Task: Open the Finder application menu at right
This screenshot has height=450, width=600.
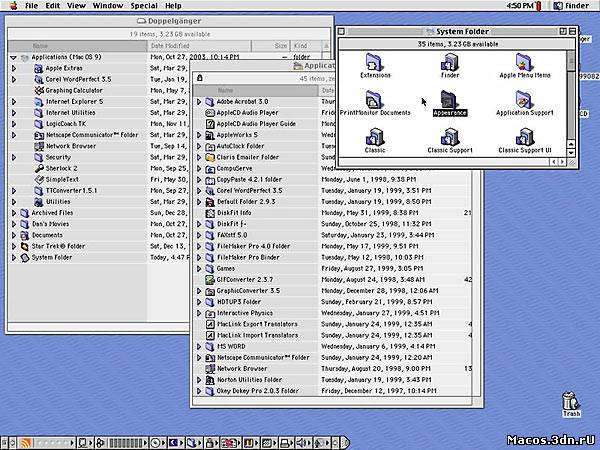Action: [x=571, y=6]
